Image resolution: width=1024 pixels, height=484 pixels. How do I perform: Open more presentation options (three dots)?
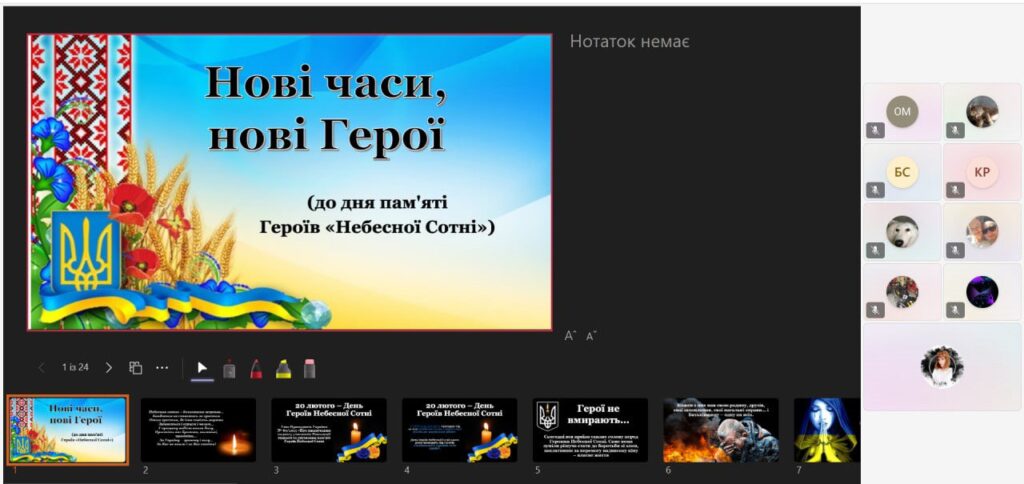(162, 368)
